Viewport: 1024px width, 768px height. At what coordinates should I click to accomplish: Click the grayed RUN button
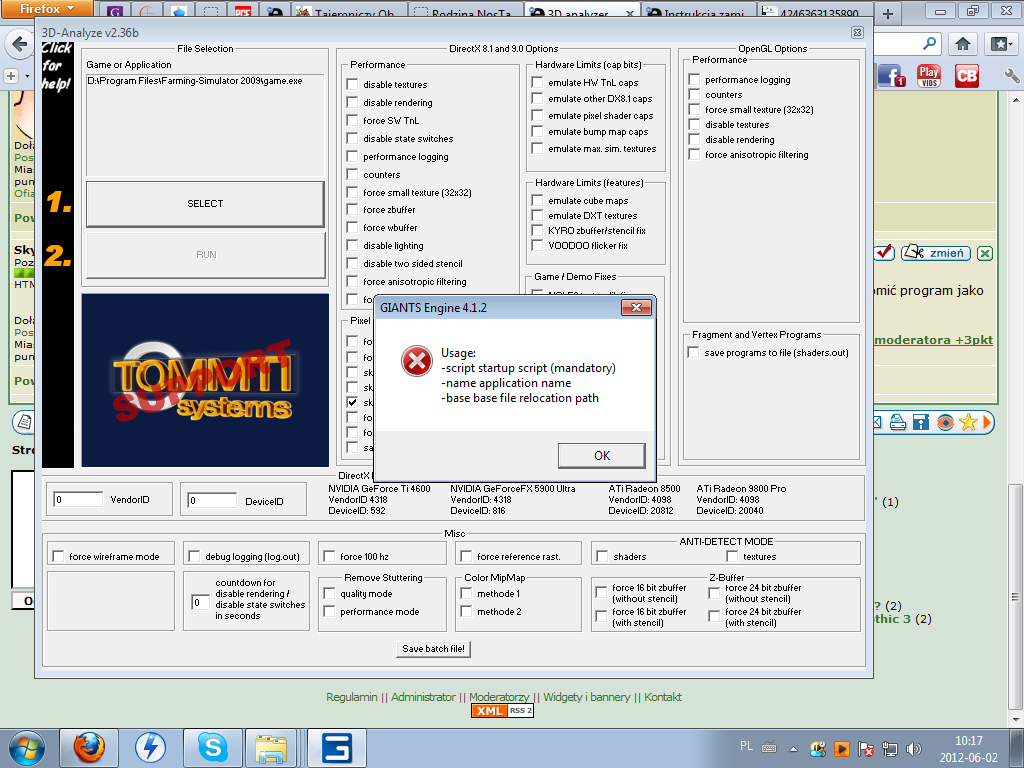(206, 255)
